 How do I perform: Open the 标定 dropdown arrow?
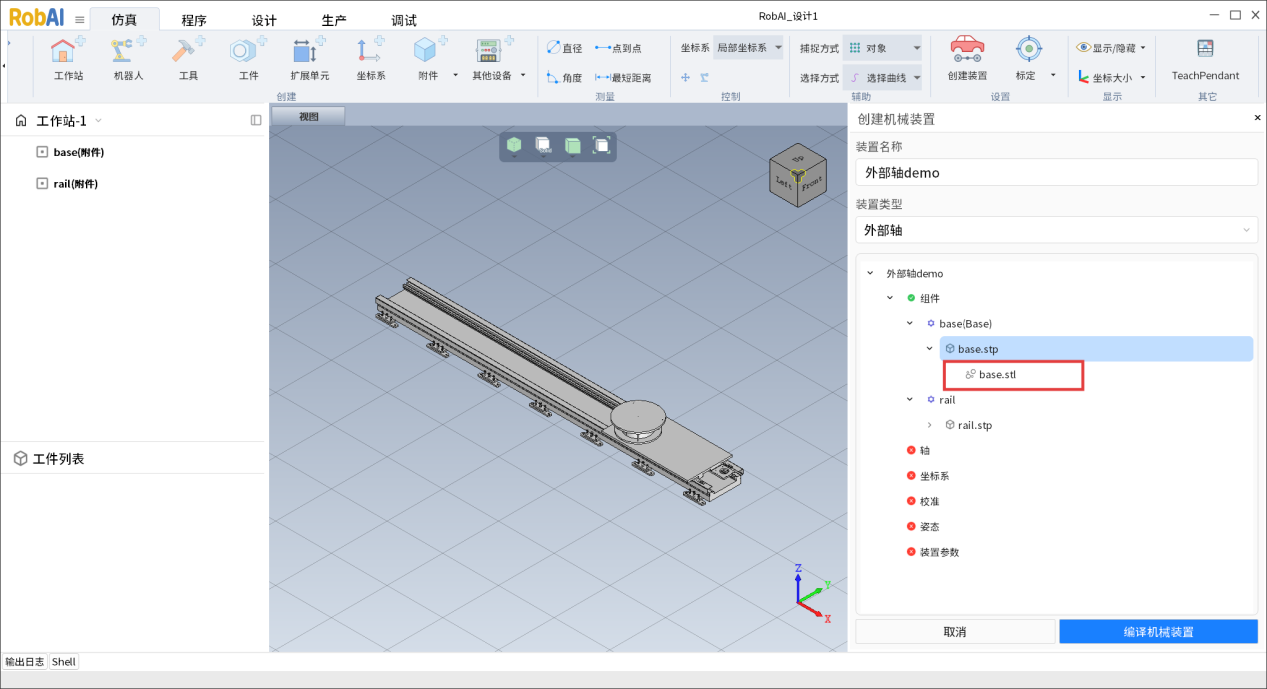[x=1053, y=75]
